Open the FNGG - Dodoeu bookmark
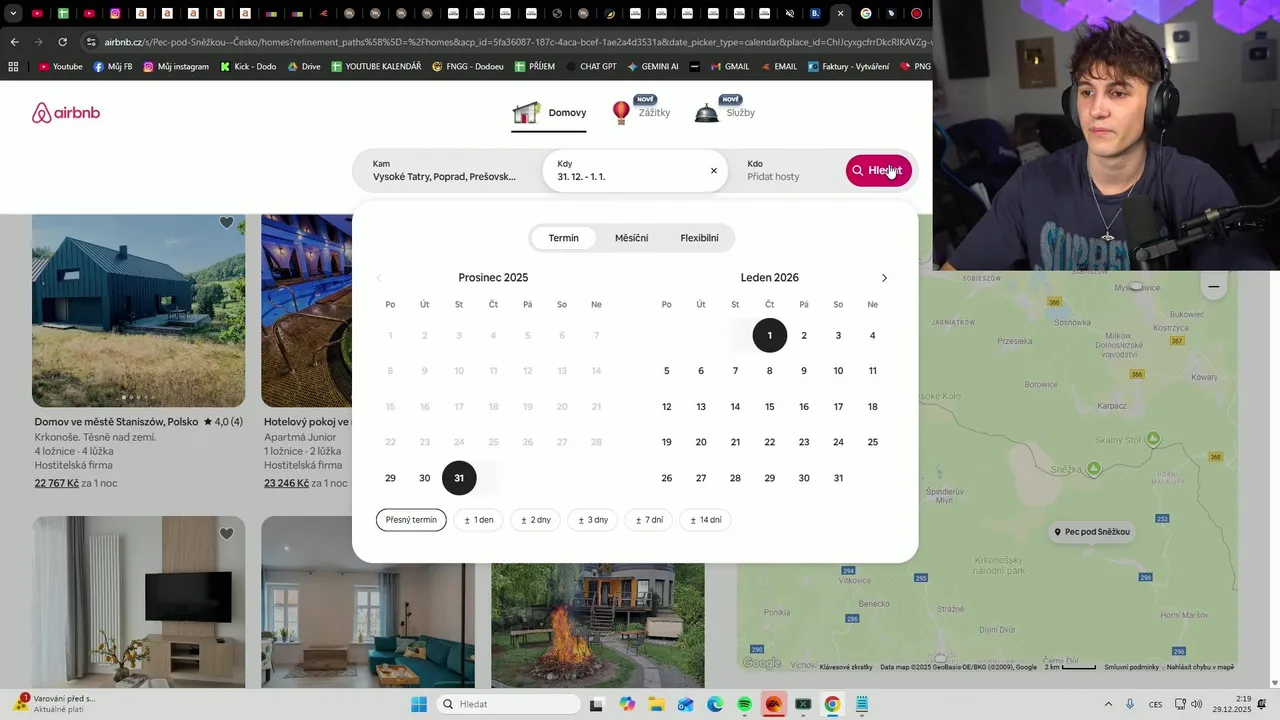 (468, 66)
